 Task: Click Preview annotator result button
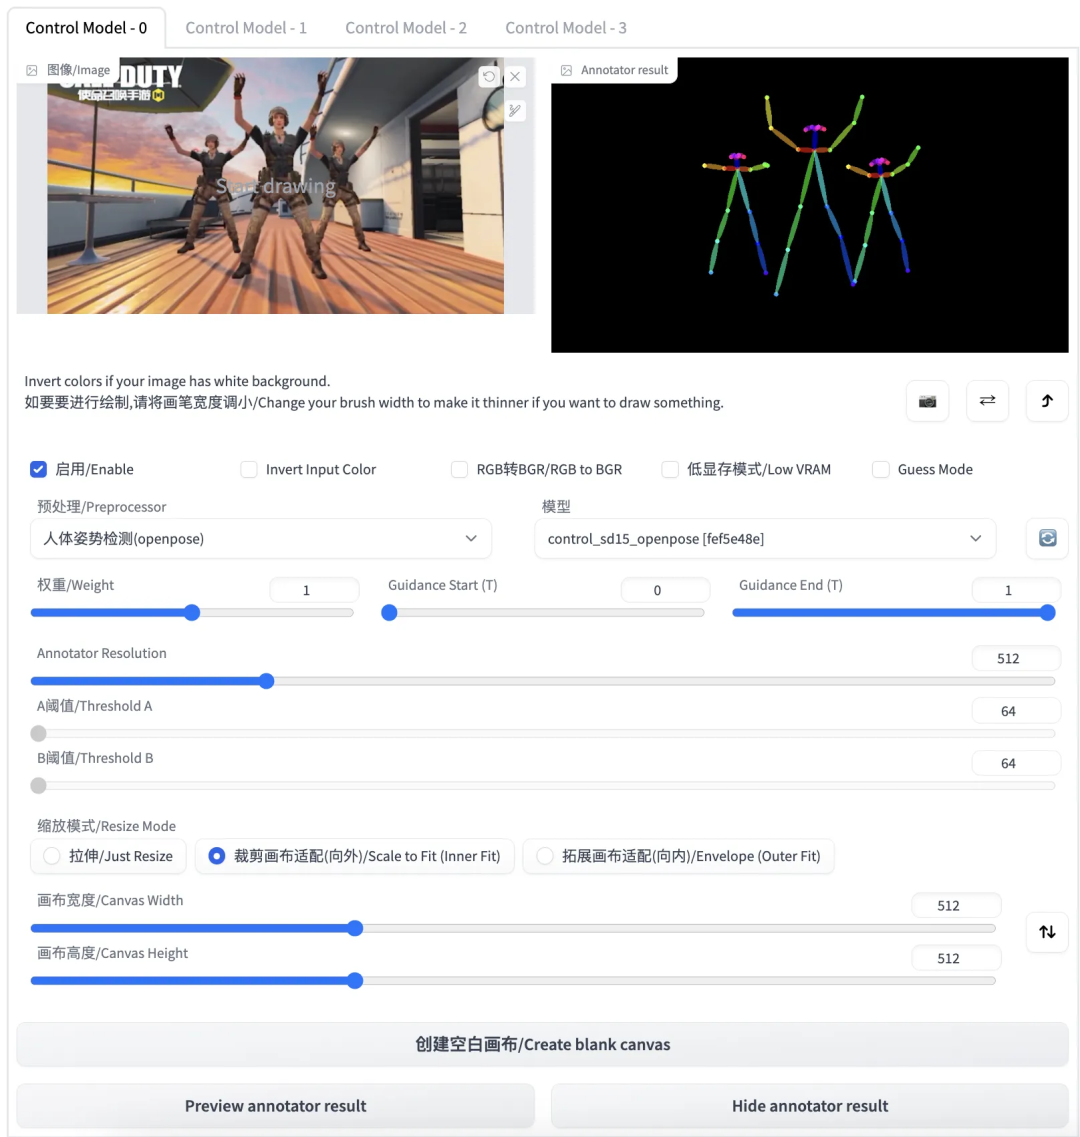coord(276,1106)
